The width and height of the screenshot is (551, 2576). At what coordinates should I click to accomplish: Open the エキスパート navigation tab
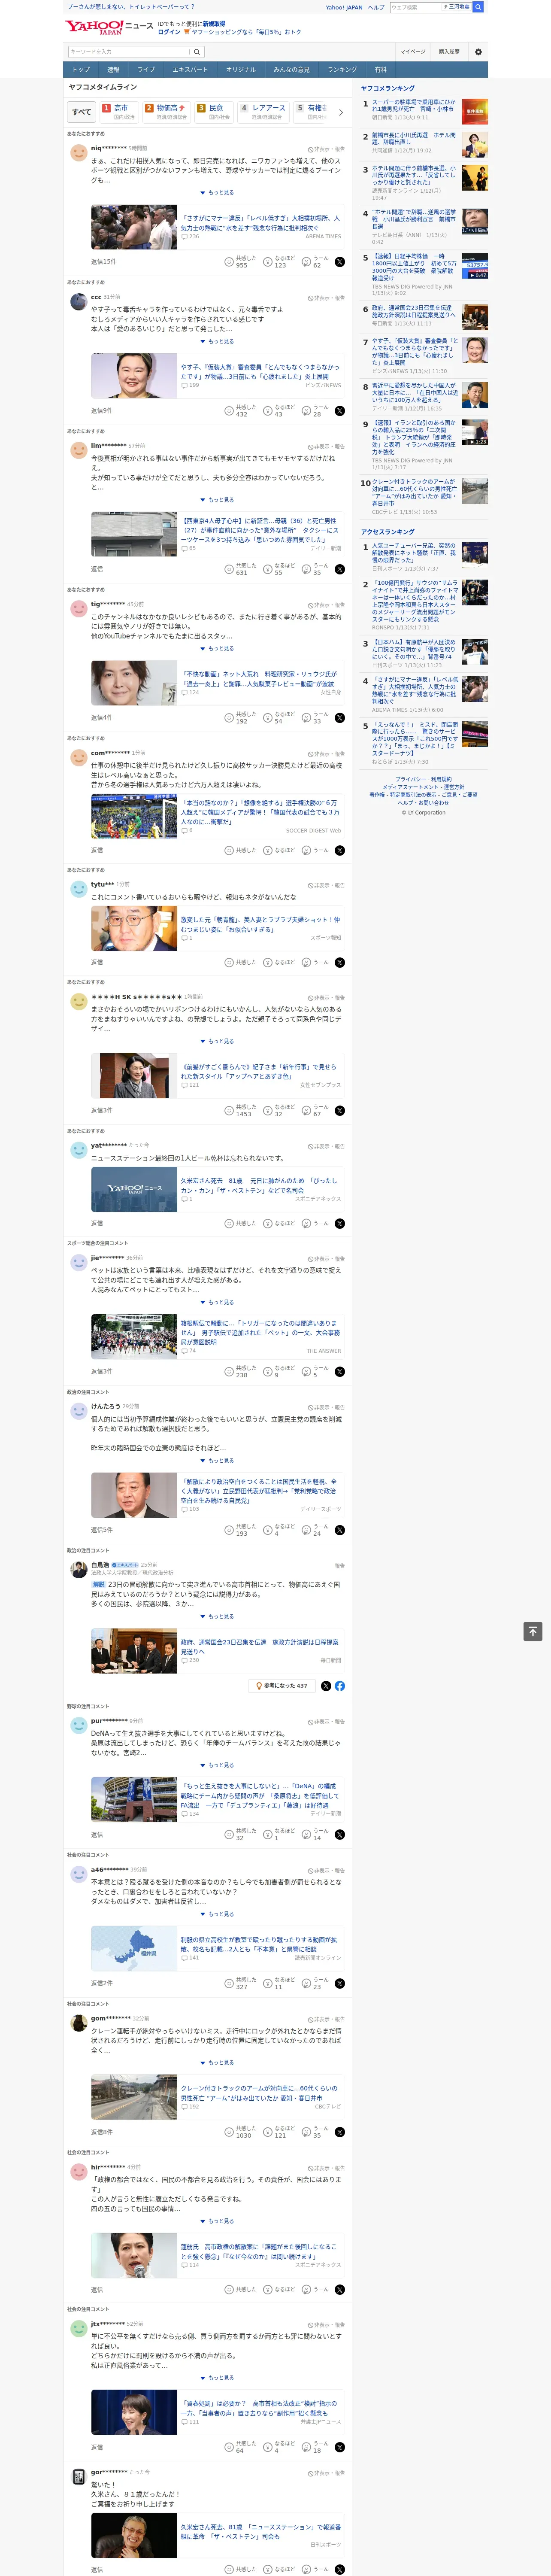pos(190,70)
